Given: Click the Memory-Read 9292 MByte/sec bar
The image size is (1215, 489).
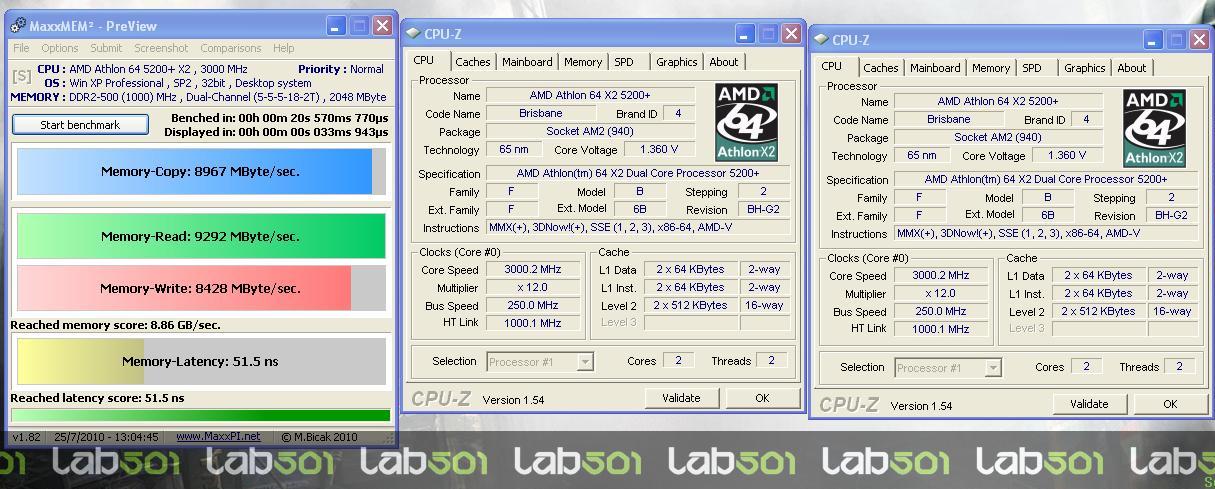Looking at the screenshot, I should pyautogui.click(x=201, y=236).
